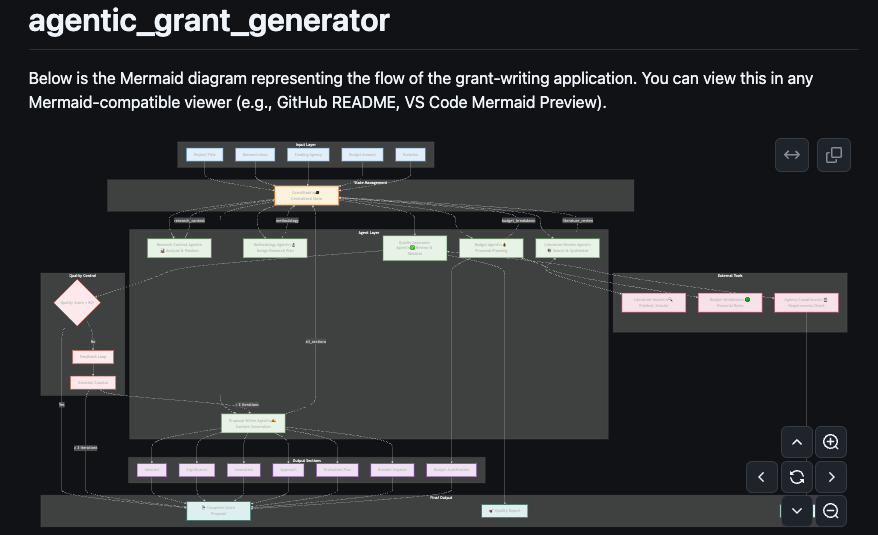This screenshot has width=878, height=535.
Task: Toggle the diagram full-width arrows button
Action: point(792,155)
